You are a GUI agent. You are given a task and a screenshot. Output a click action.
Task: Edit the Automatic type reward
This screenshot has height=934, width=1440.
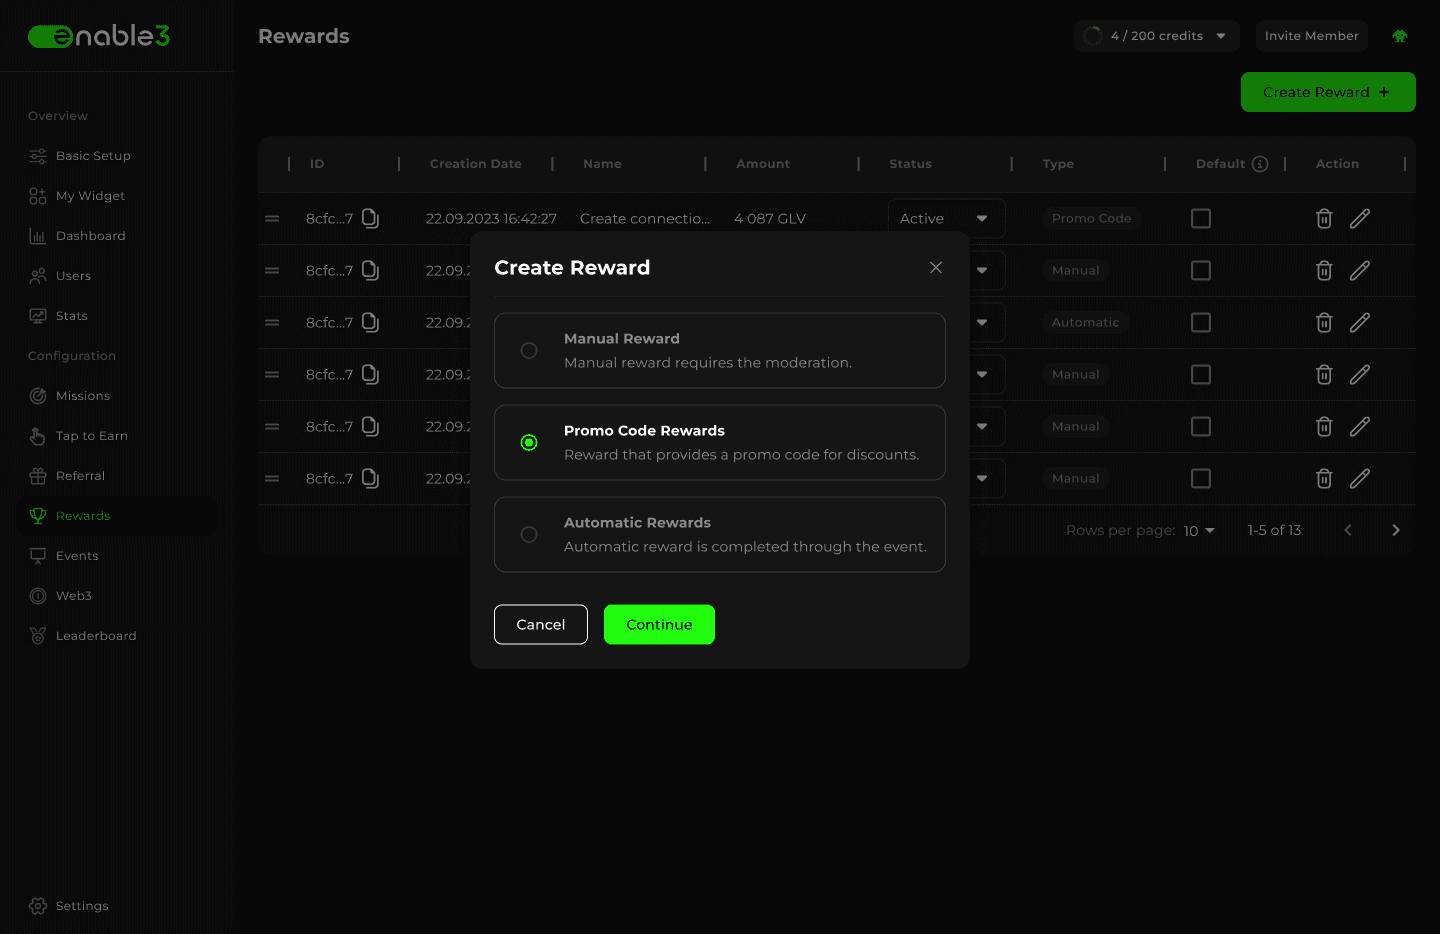1360,322
